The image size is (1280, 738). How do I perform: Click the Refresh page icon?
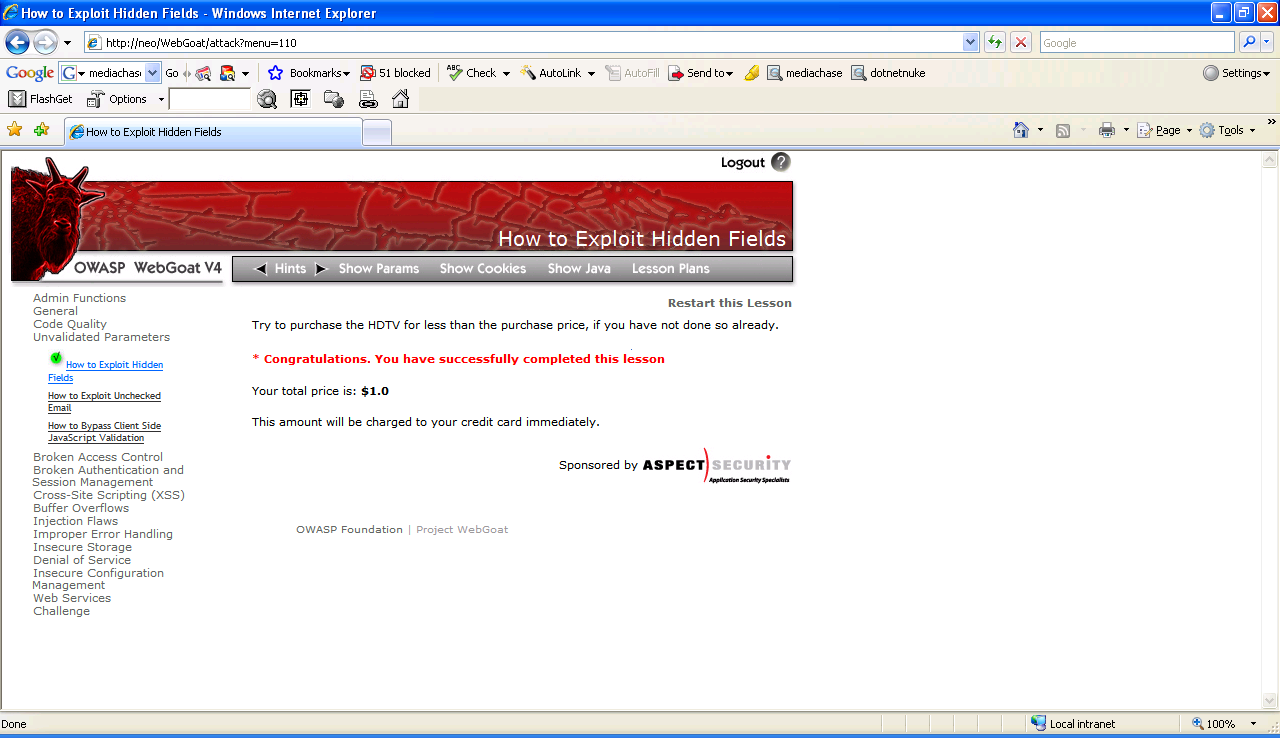(994, 42)
